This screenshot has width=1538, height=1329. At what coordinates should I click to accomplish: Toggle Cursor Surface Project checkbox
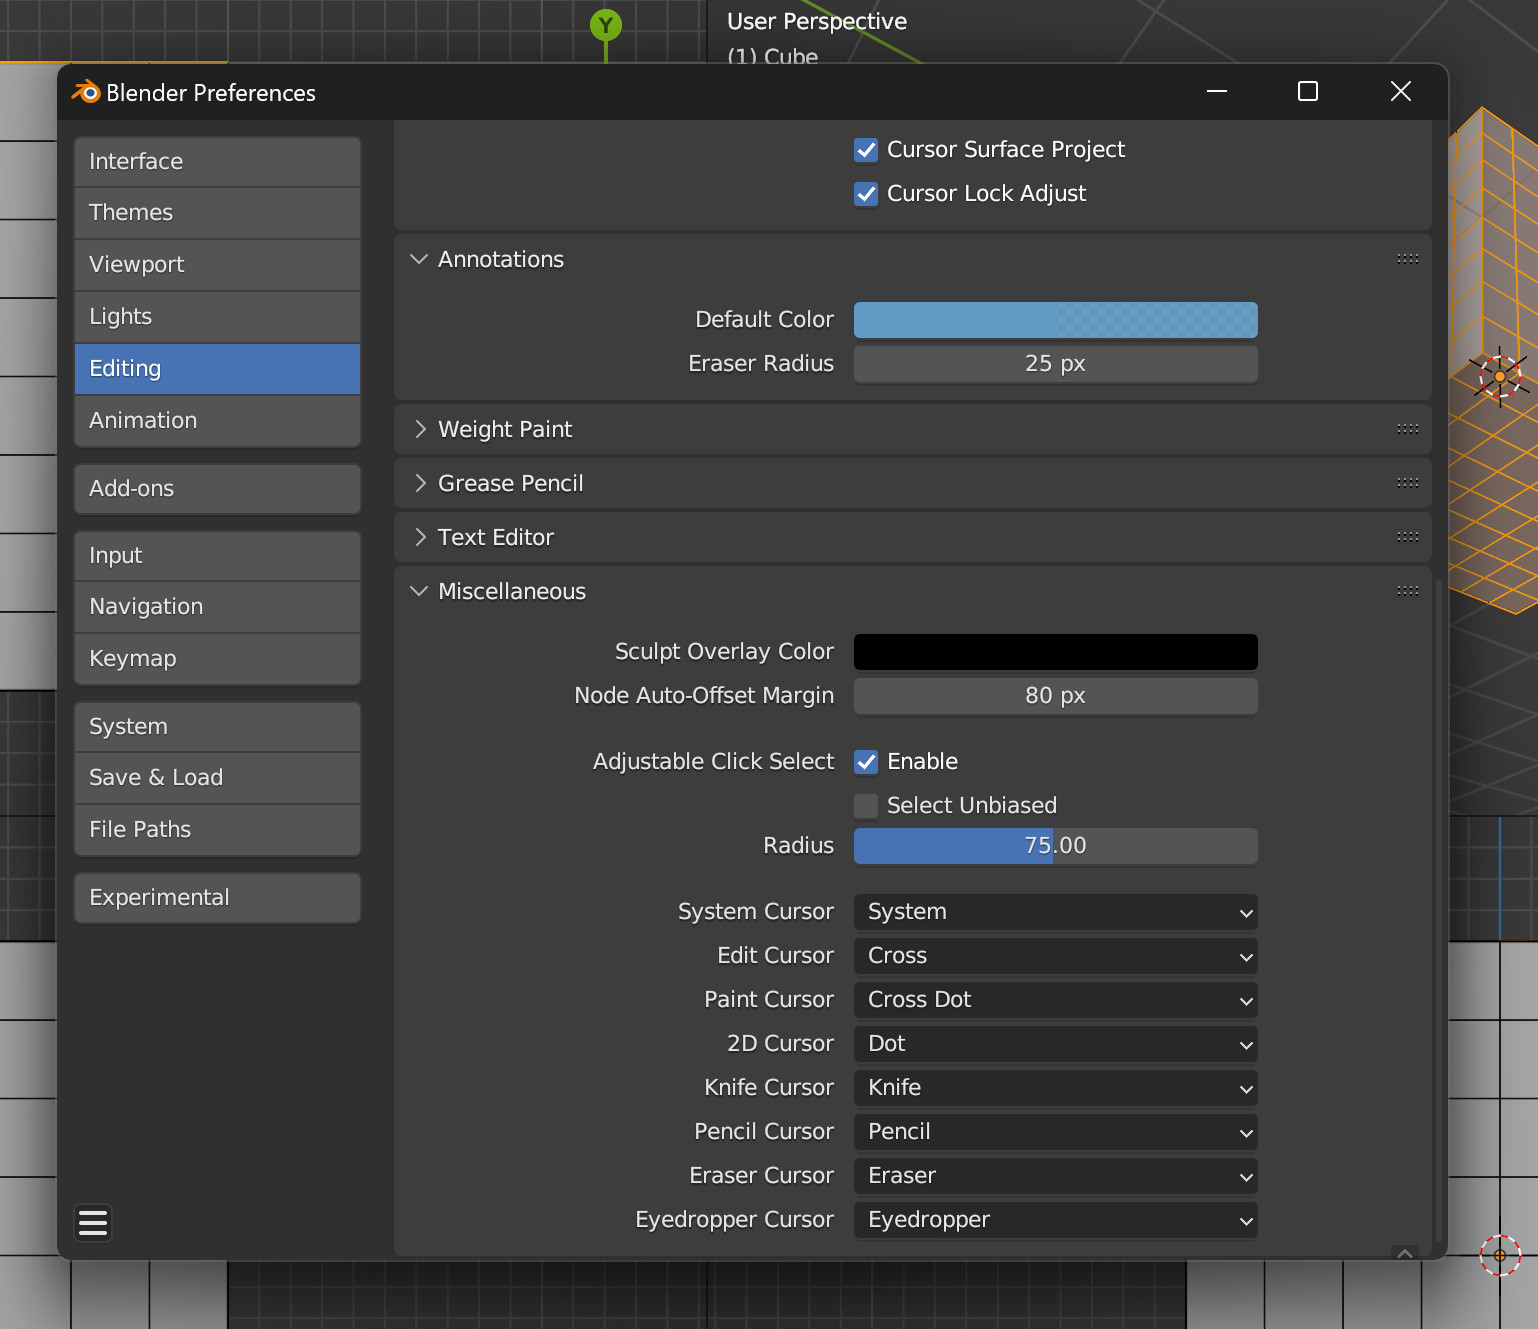tap(866, 150)
